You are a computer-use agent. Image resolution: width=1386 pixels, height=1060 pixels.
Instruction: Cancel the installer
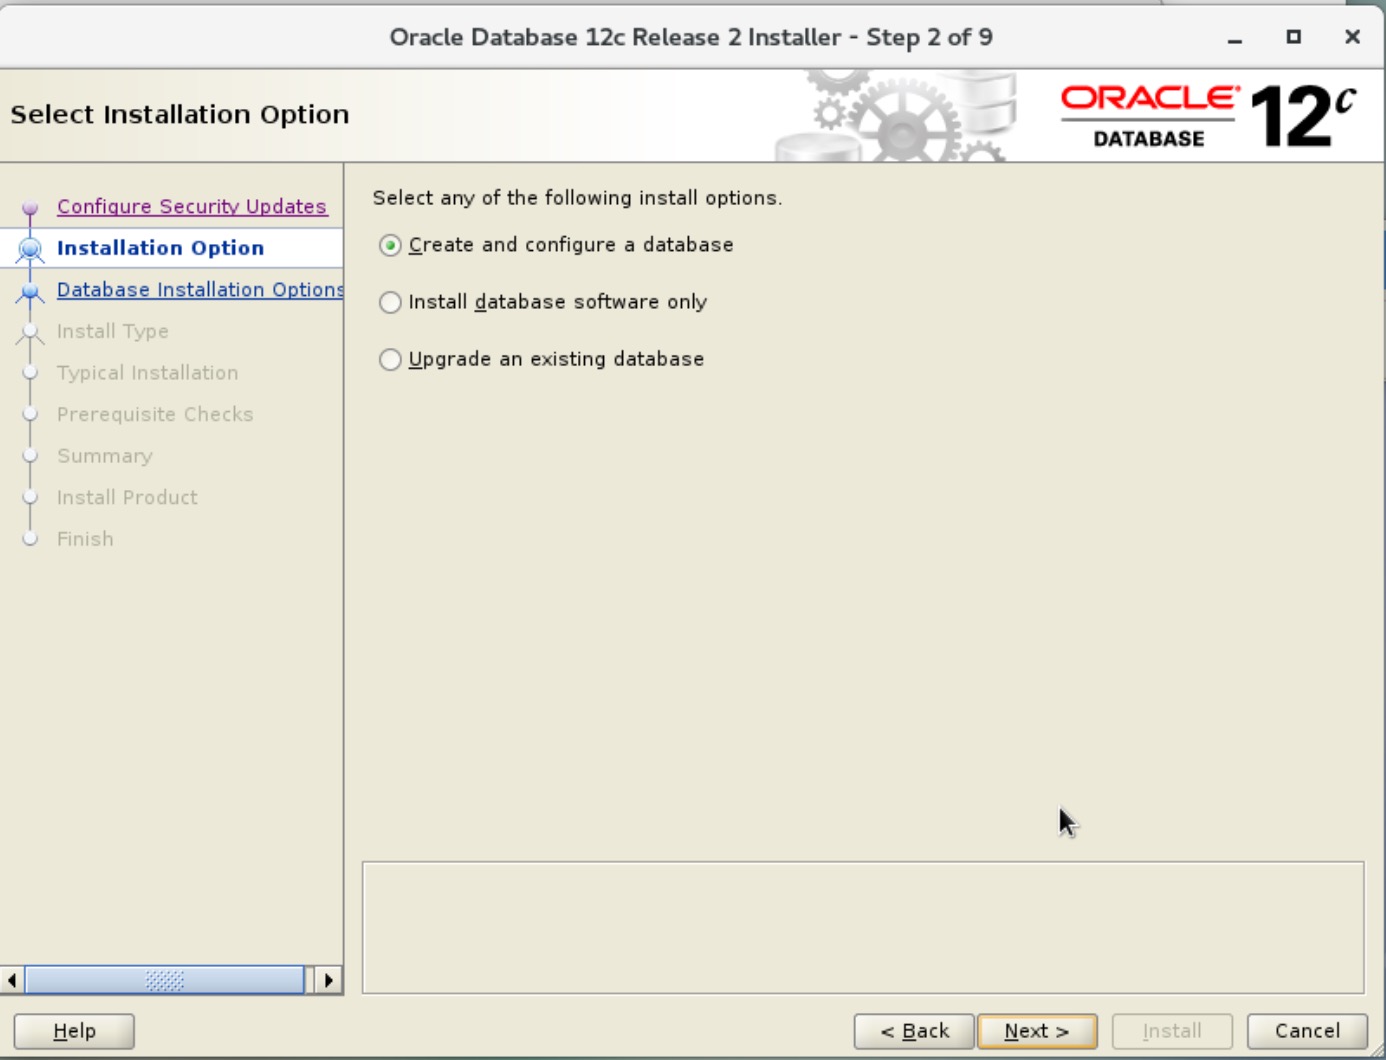[x=1307, y=1031]
